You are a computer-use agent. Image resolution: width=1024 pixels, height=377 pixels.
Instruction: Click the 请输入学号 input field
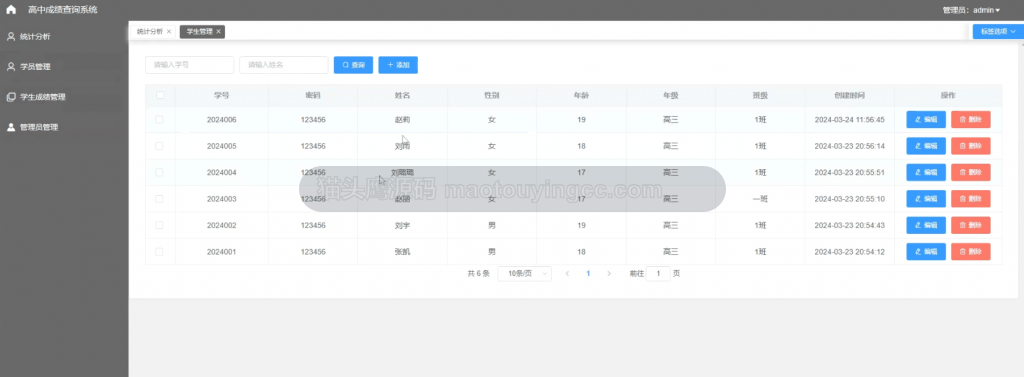[x=189, y=65]
